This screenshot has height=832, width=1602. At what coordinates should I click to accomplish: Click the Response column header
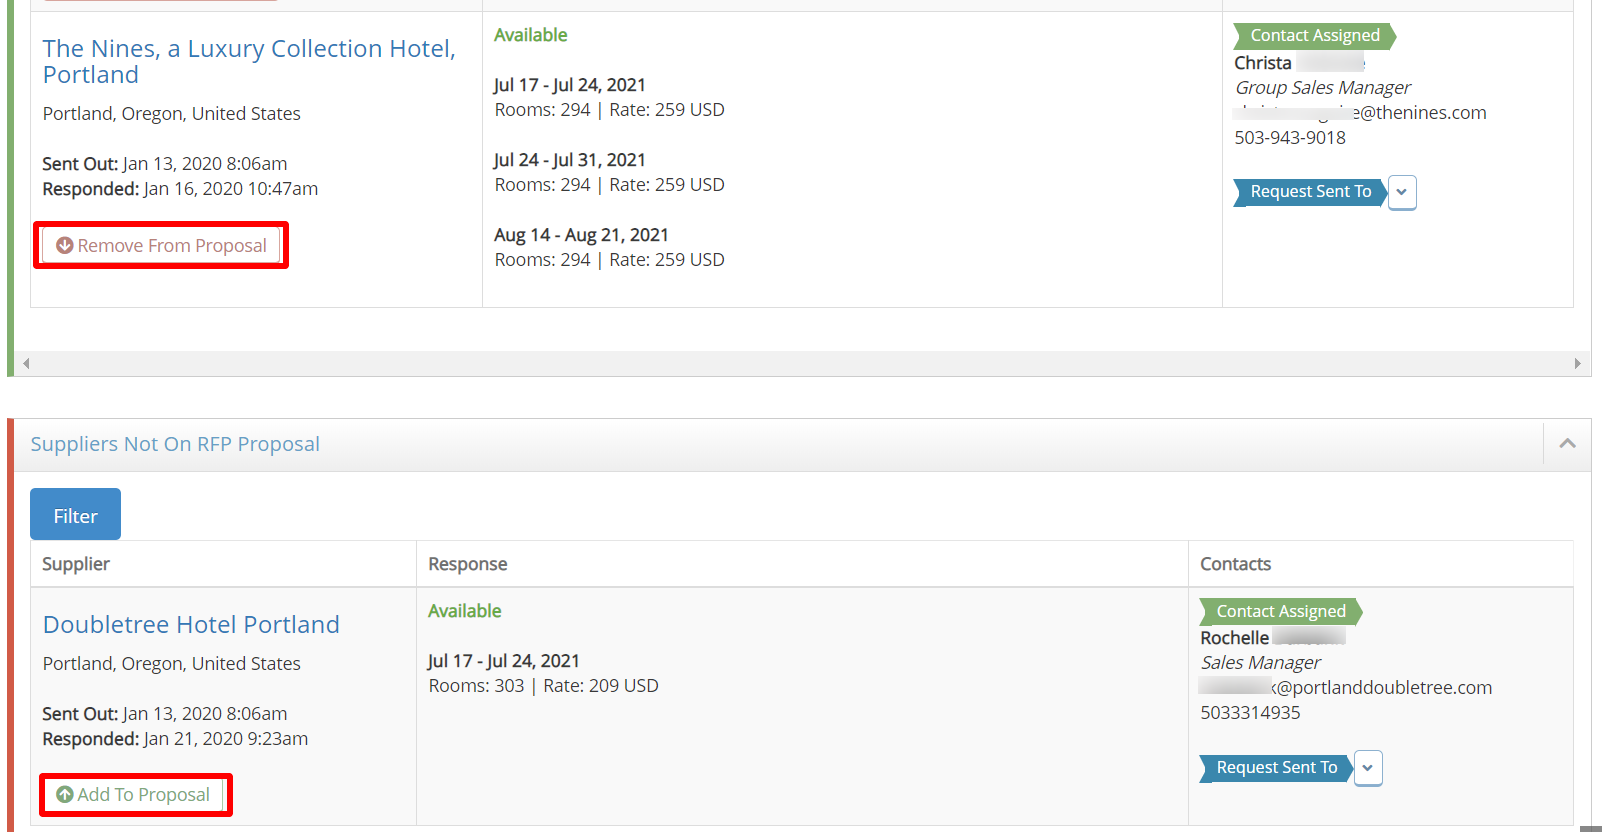point(467,564)
